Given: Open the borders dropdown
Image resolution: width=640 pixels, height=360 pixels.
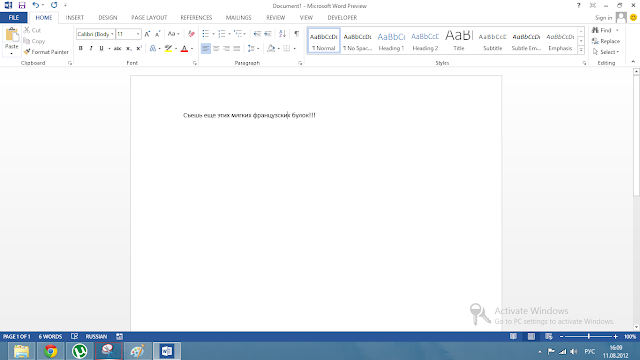Looking at the screenshot, I should [294, 49].
